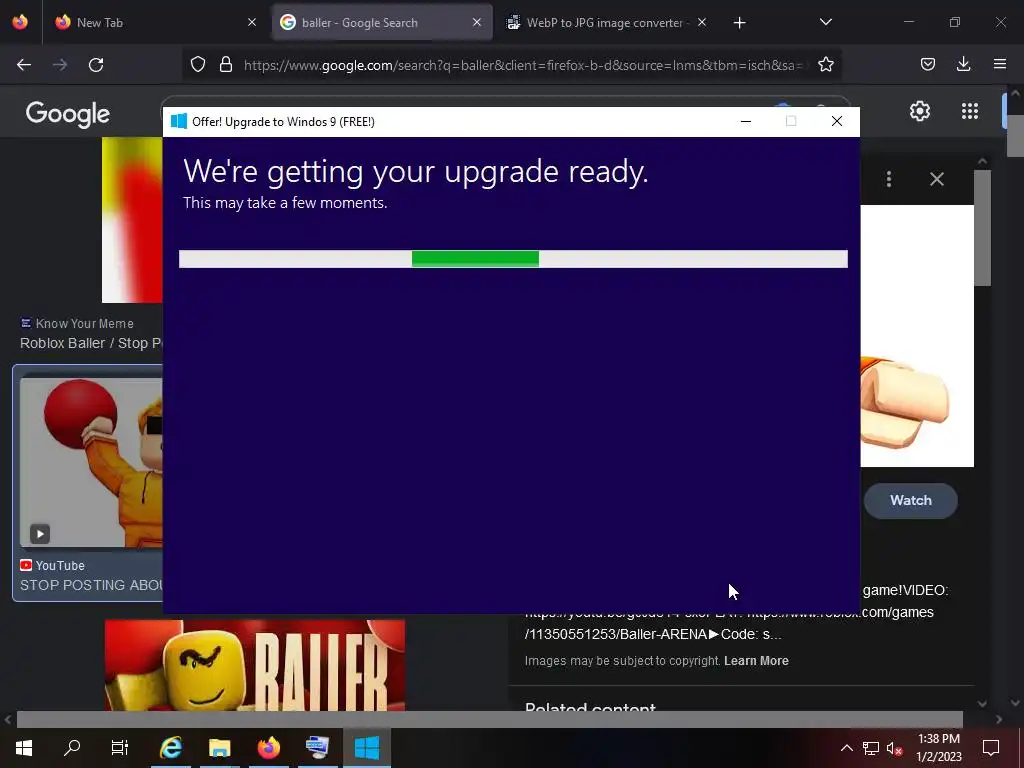Switch to Firefox via taskbar icon

[x=268, y=748]
